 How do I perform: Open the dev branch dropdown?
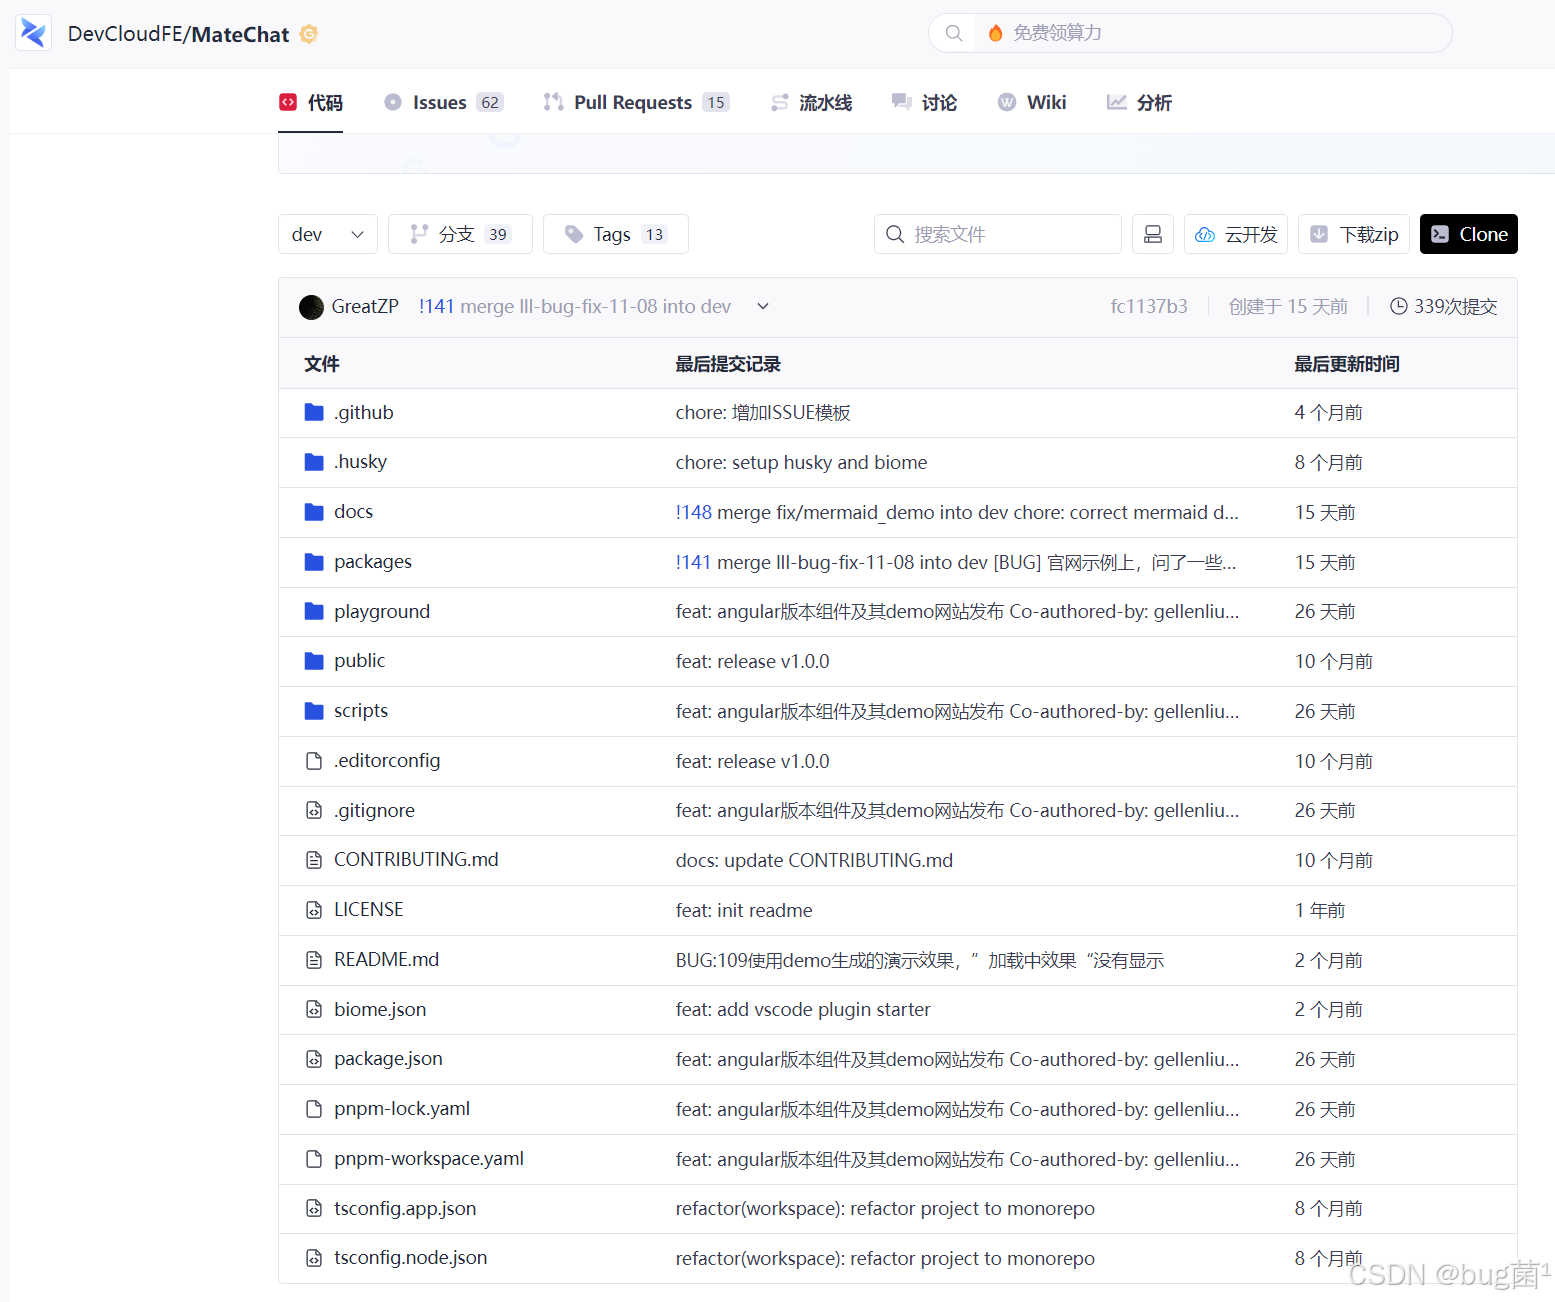328,234
